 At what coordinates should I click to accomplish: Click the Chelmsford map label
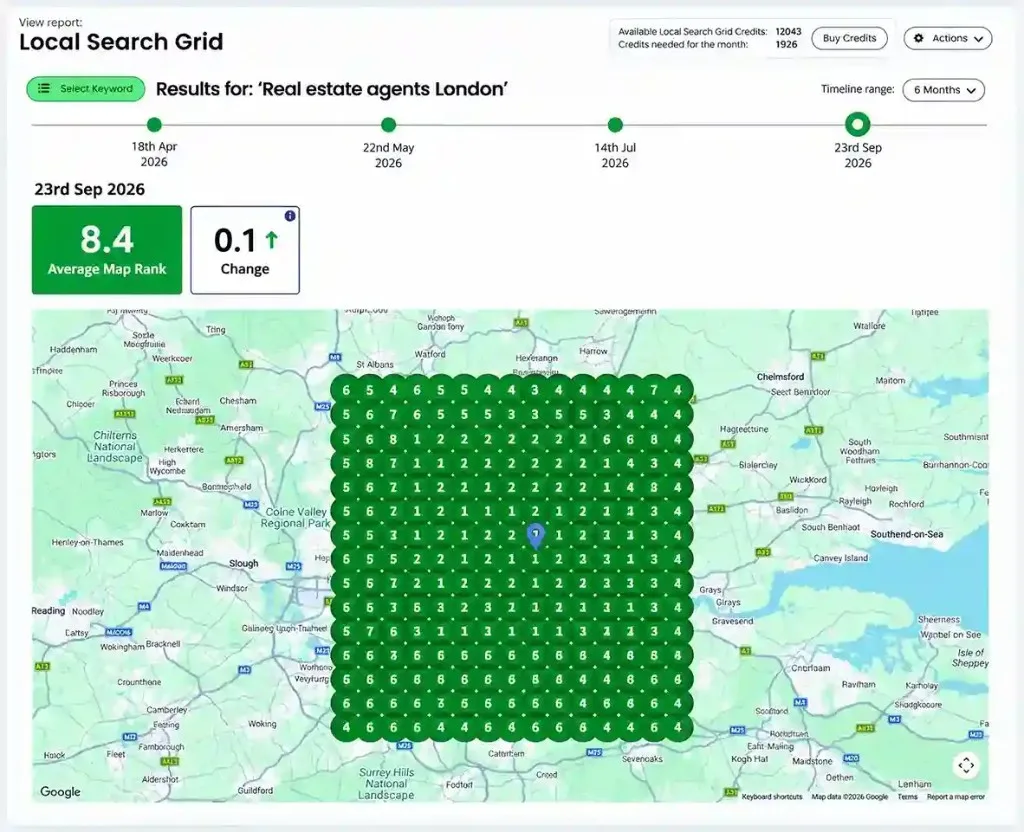[780, 377]
